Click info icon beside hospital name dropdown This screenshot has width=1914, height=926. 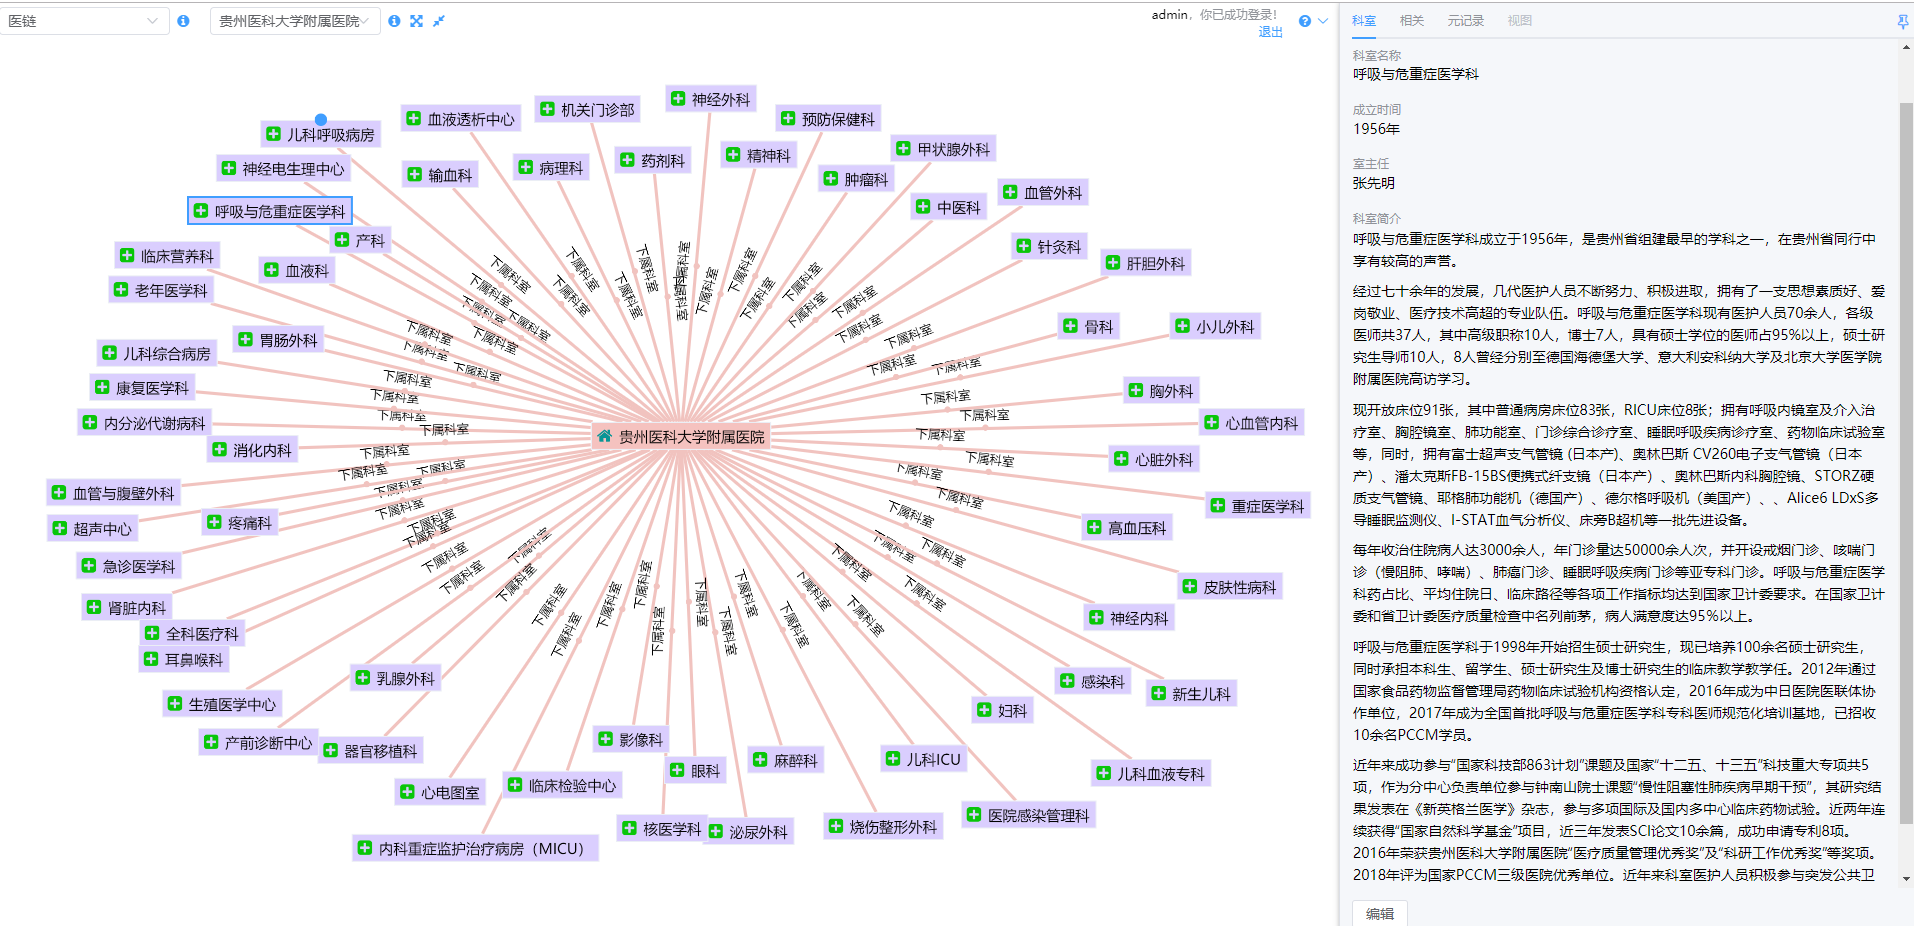click(x=394, y=21)
